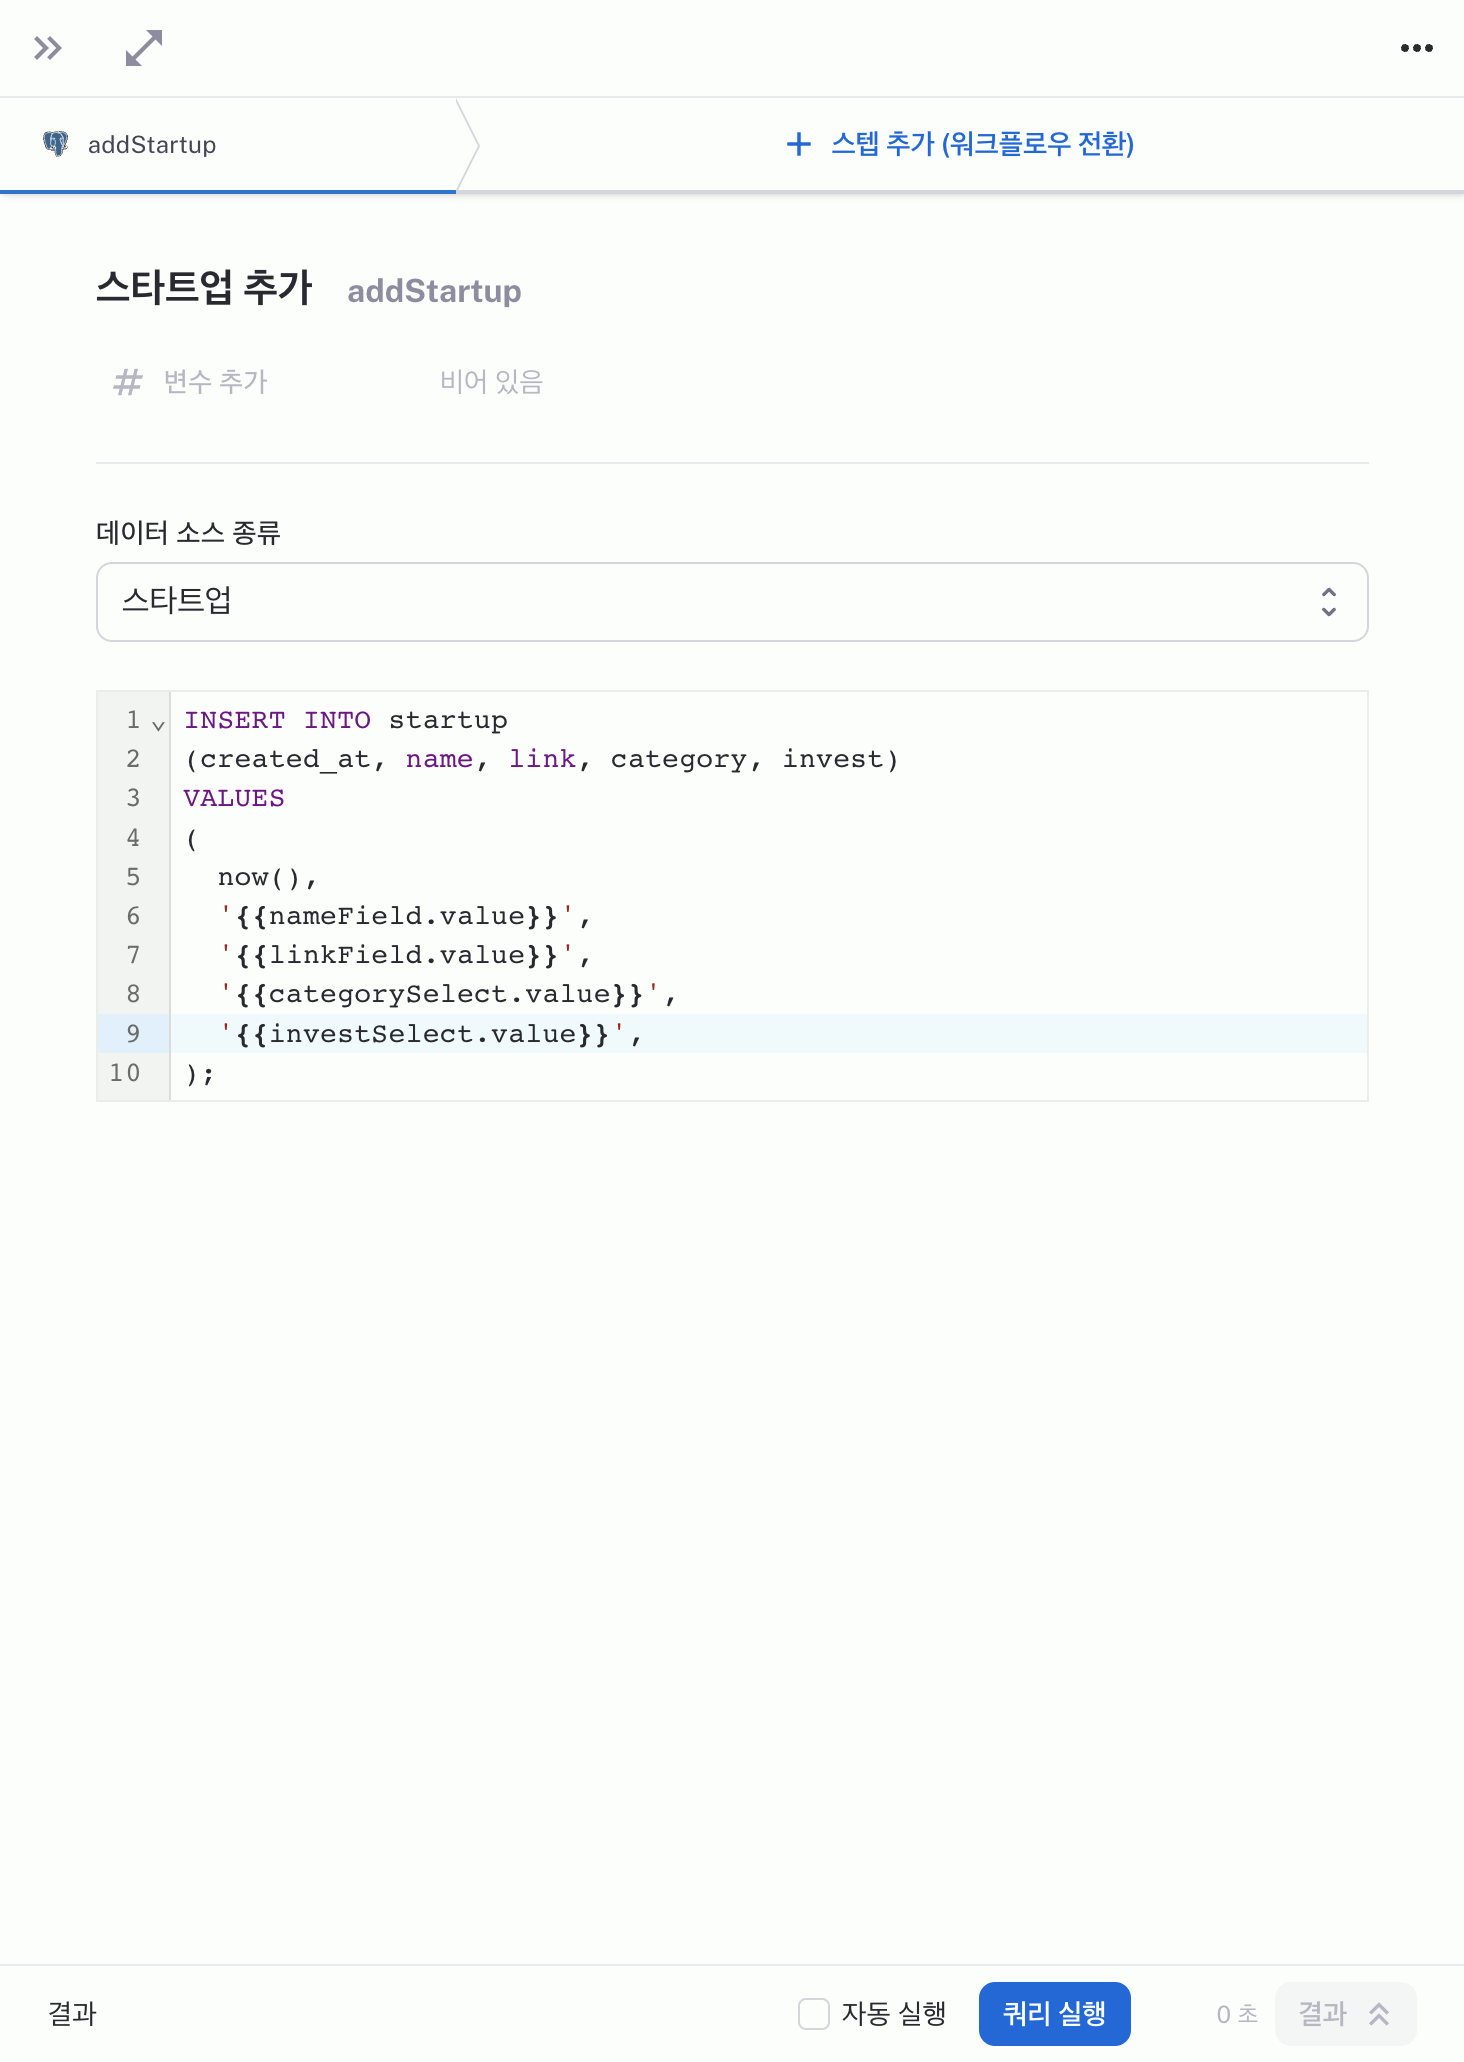Run query with 쿼리 실행 button
The image size is (1464, 2062).
[x=1054, y=2014]
